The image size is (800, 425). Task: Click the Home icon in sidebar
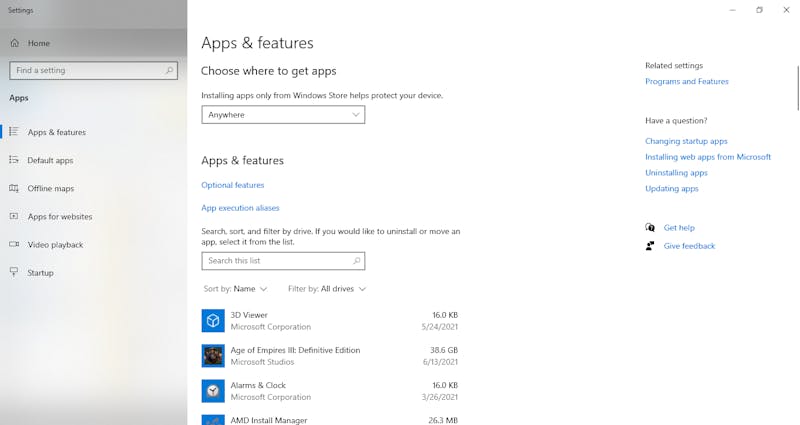click(15, 43)
